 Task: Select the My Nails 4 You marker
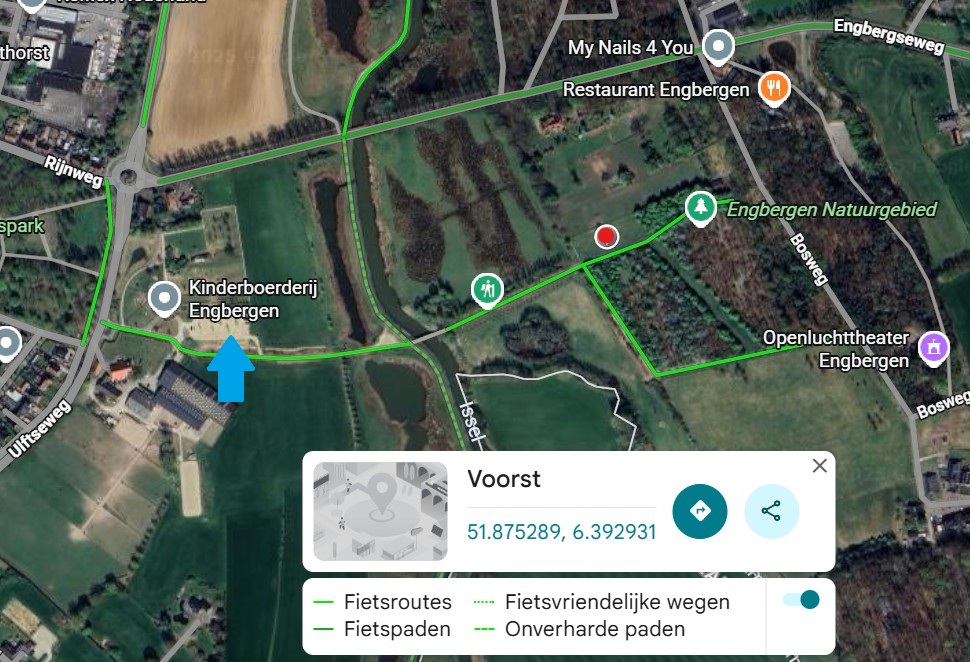point(718,46)
